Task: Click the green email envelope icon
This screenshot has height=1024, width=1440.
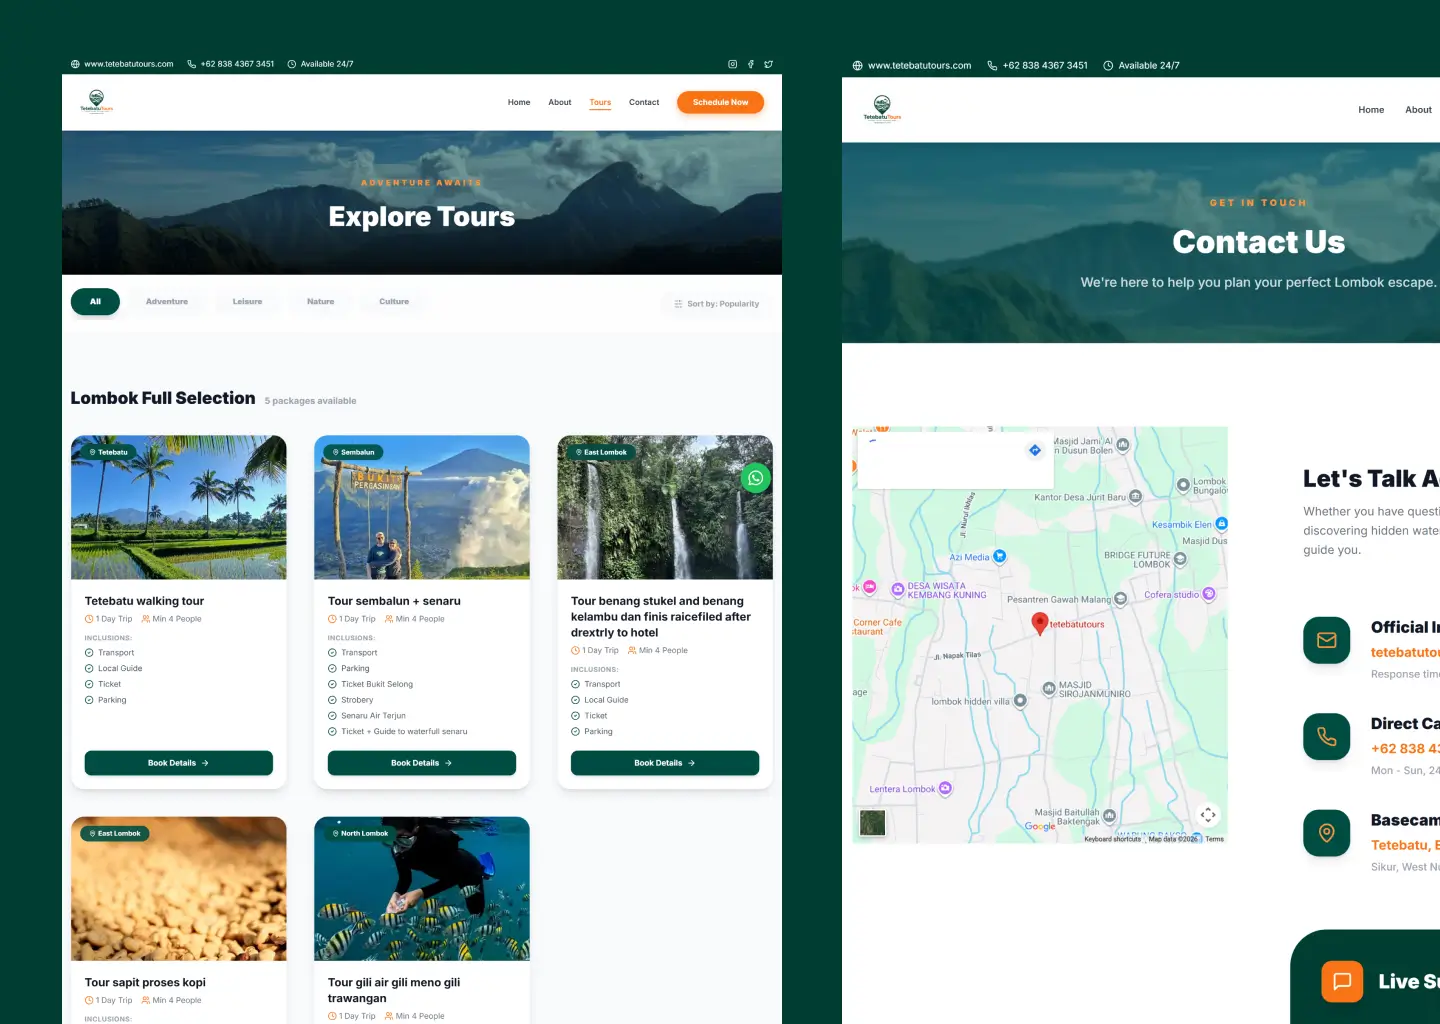Action: [x=1327, y=640]
